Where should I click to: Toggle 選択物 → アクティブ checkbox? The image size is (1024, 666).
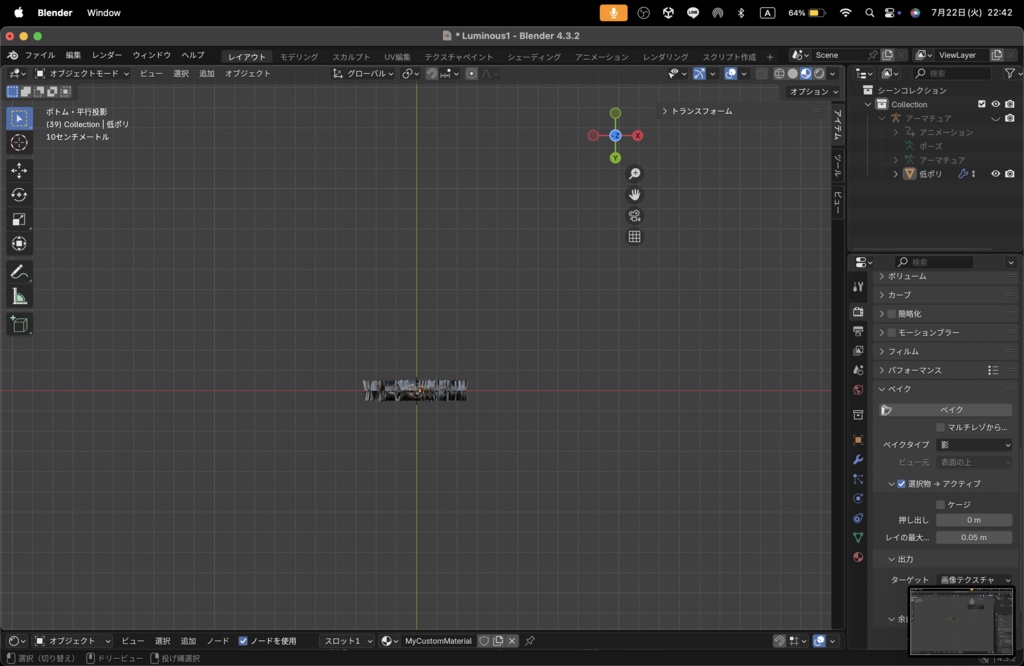[901, 484]
